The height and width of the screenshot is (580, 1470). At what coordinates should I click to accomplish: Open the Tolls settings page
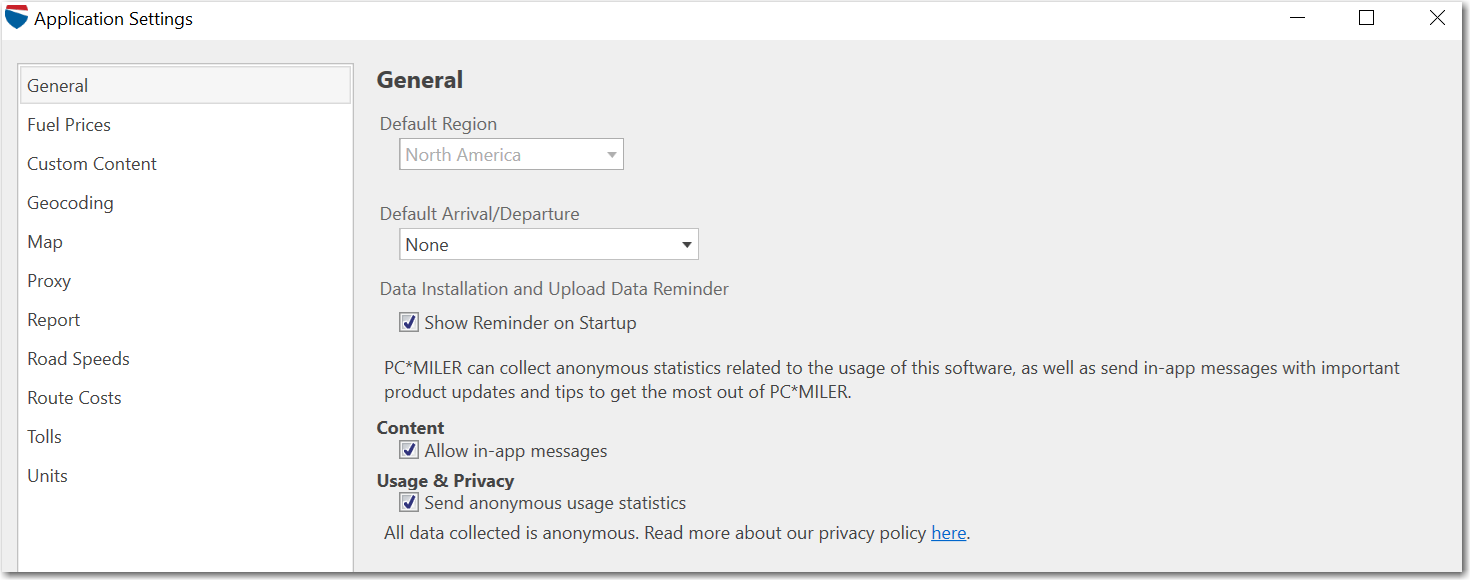coord(45,437)
